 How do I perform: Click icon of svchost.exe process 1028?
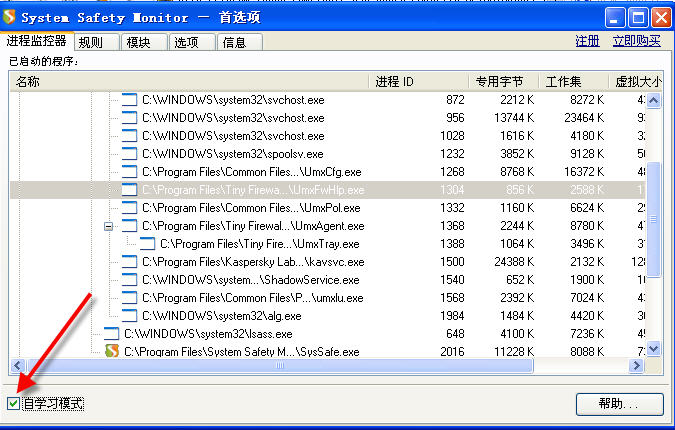[129, 136]
